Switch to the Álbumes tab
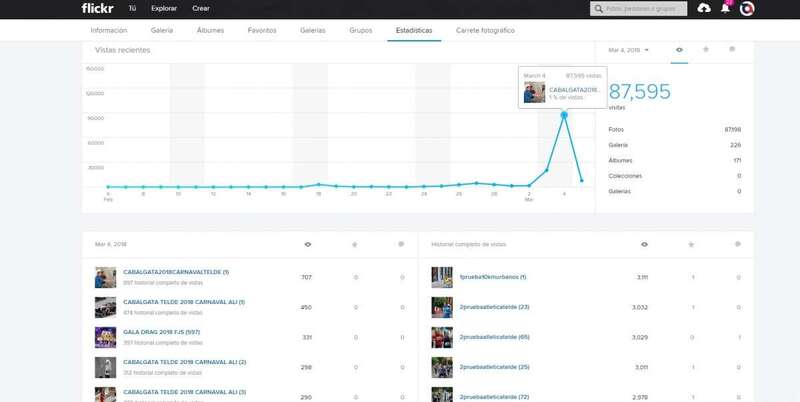 coord(210,30)
